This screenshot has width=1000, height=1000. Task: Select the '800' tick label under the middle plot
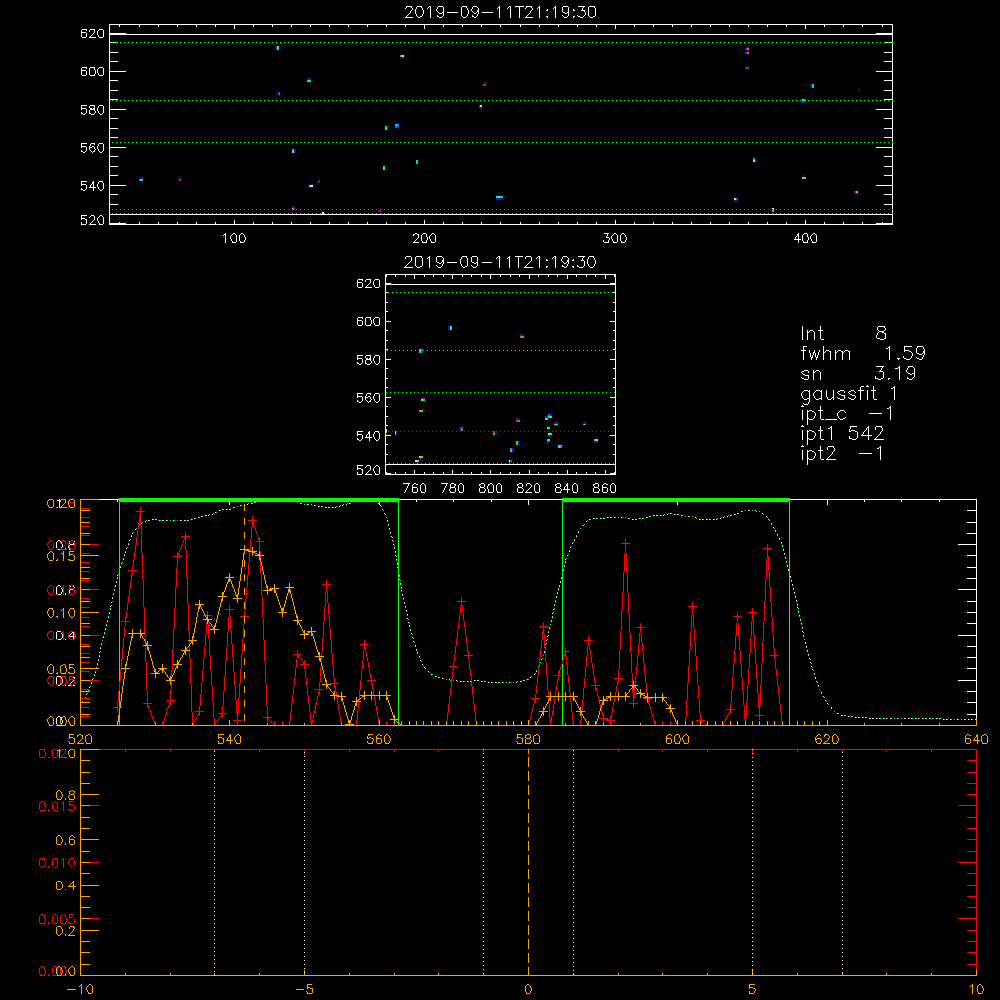(490, 489)
